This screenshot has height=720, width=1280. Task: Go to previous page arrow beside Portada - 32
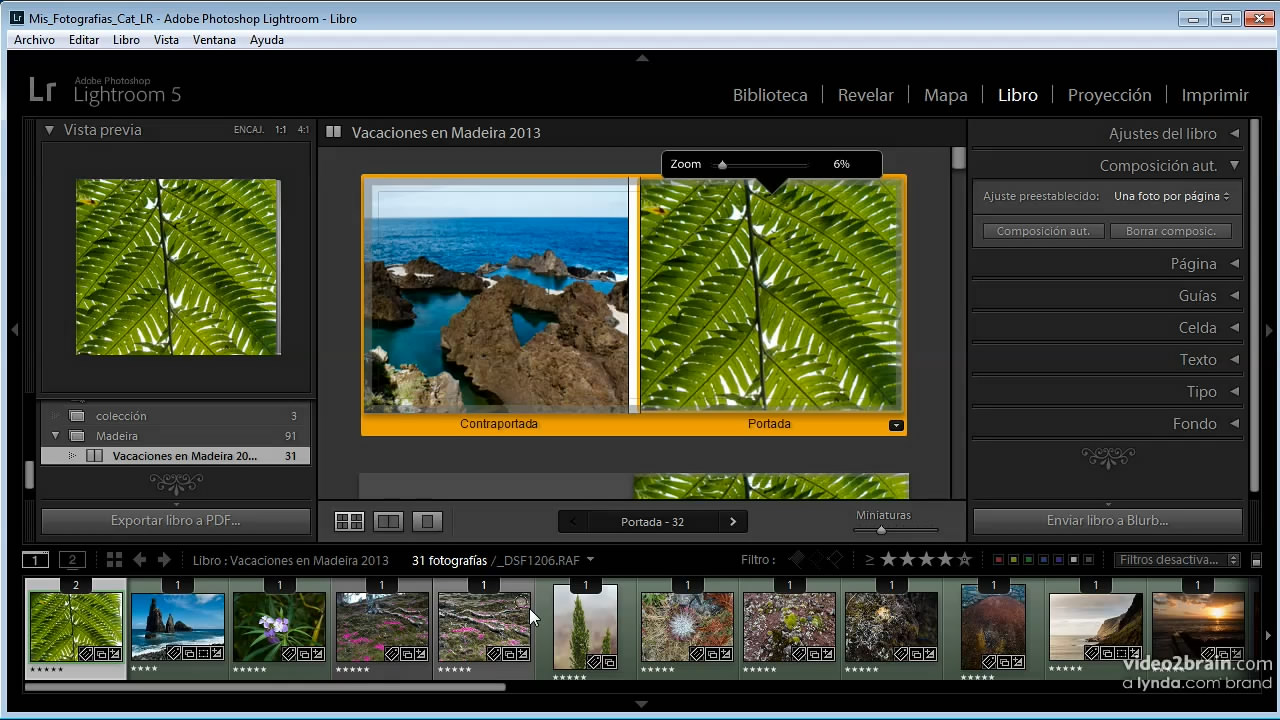click(x=572, y=521)
